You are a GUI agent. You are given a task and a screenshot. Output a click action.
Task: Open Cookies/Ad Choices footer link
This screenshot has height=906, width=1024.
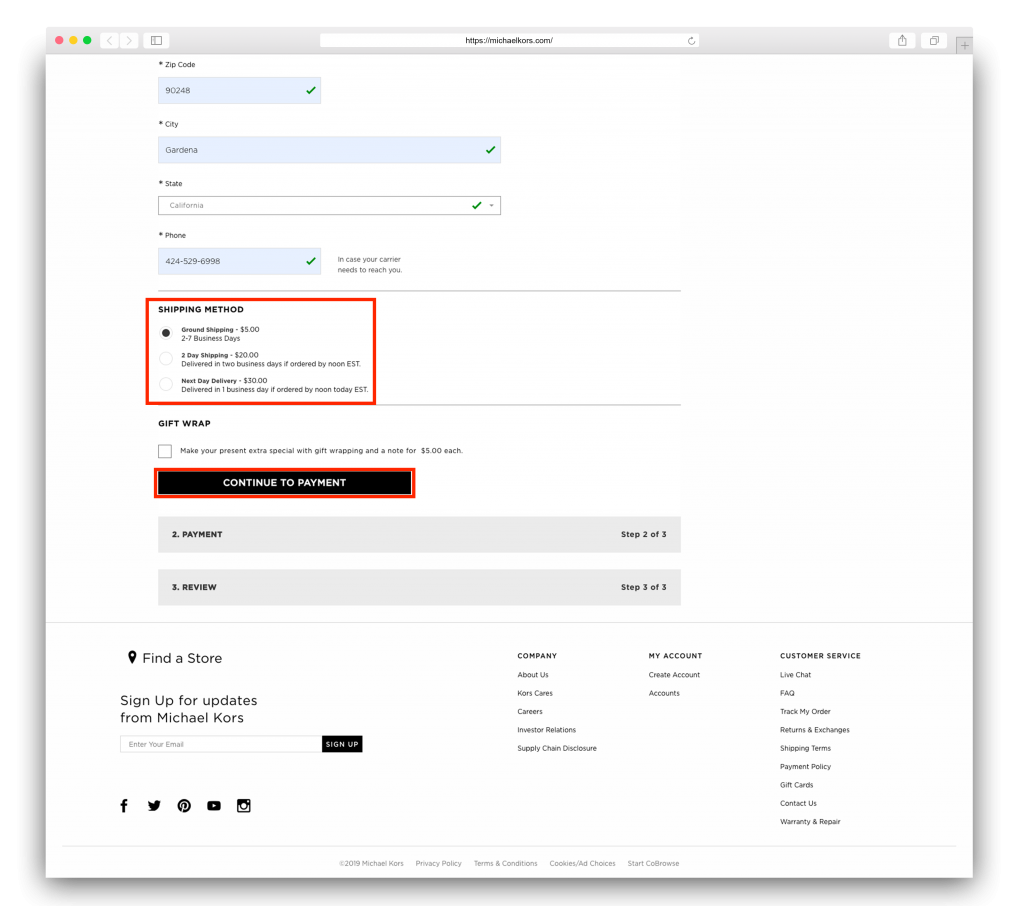click(583, 863)
